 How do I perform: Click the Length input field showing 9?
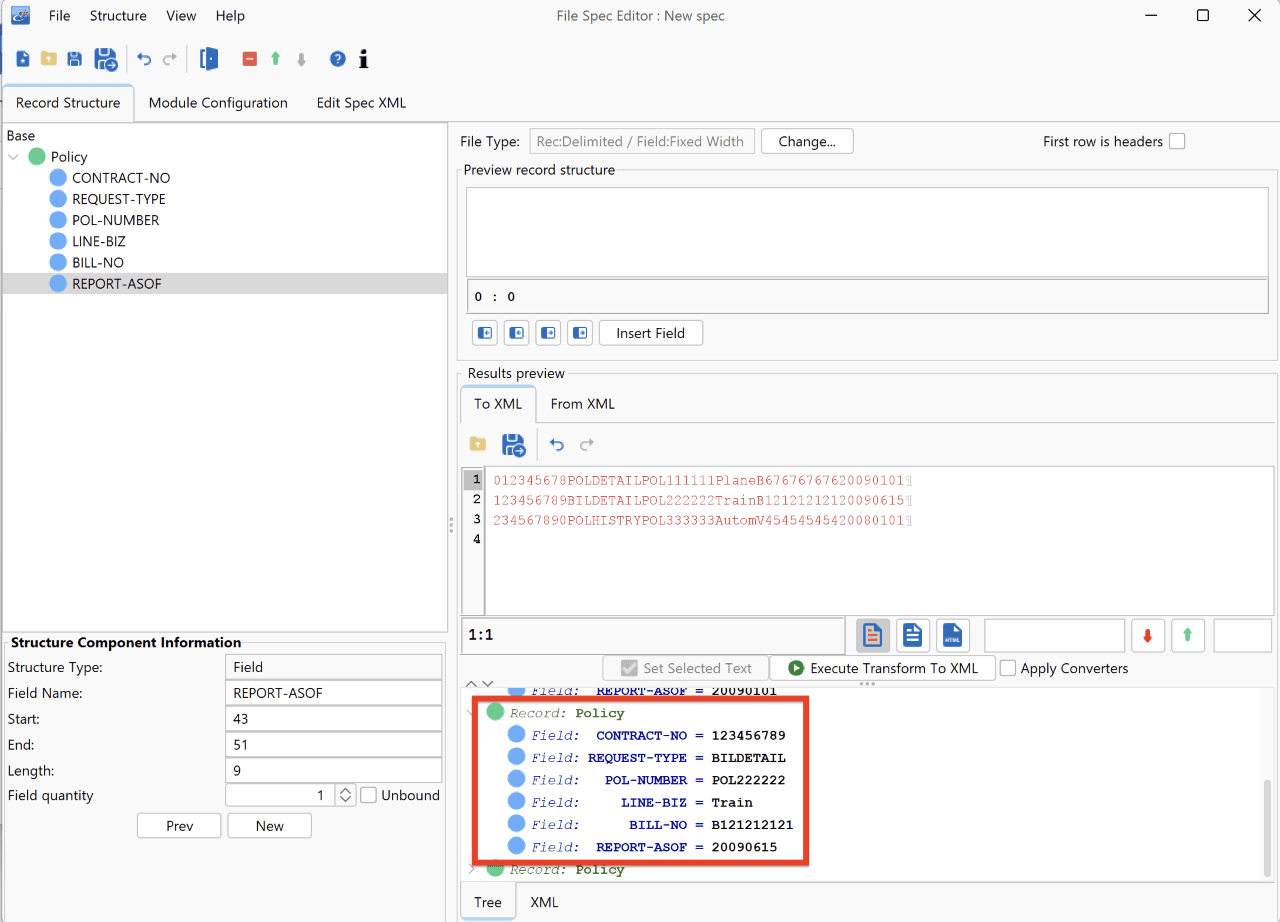coord(334,771)
